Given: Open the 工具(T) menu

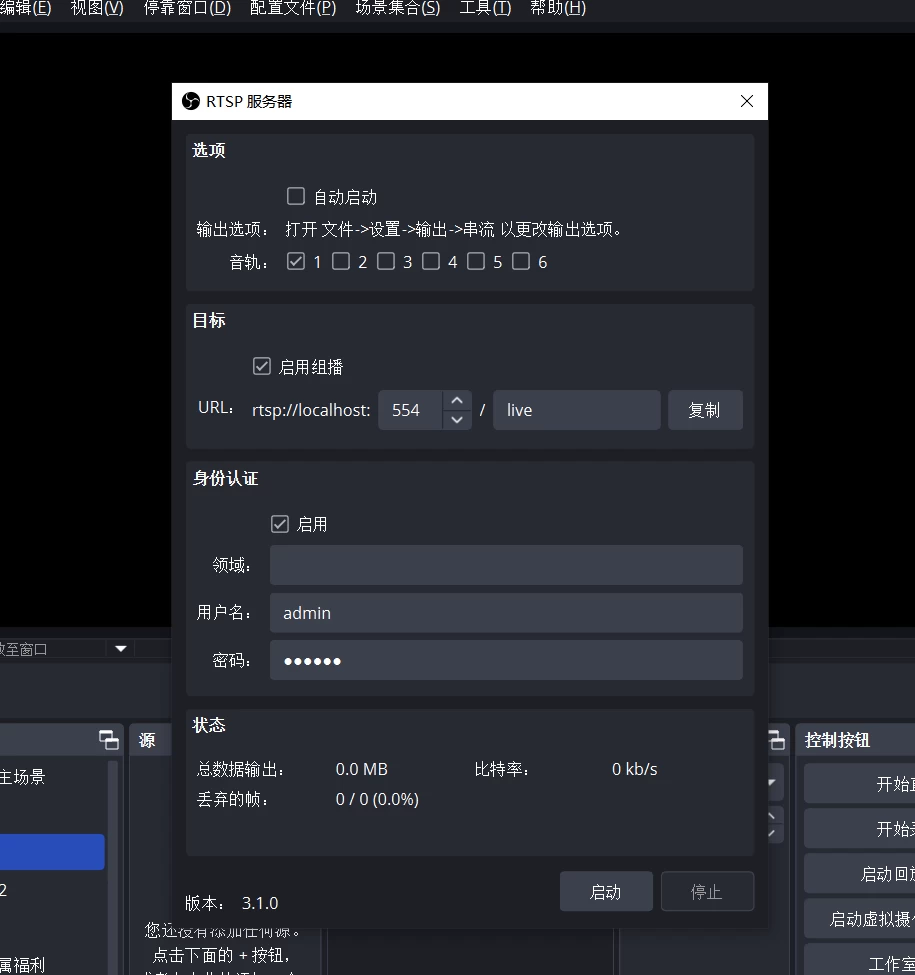Looking at the screenshot, I should click(x=485, y=8).
